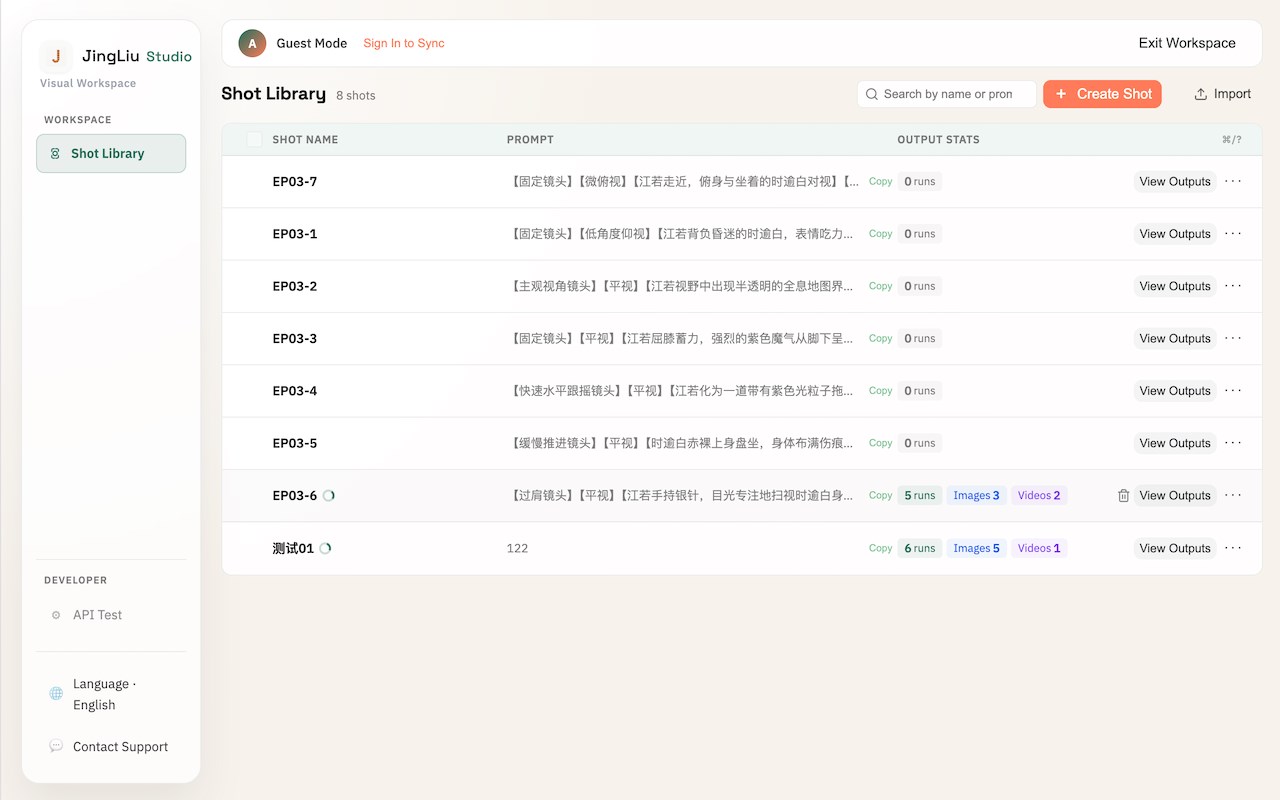Copy the prompt of EP03-6
The height and width of the screenshot is (800, 1280).
[880, 495]
